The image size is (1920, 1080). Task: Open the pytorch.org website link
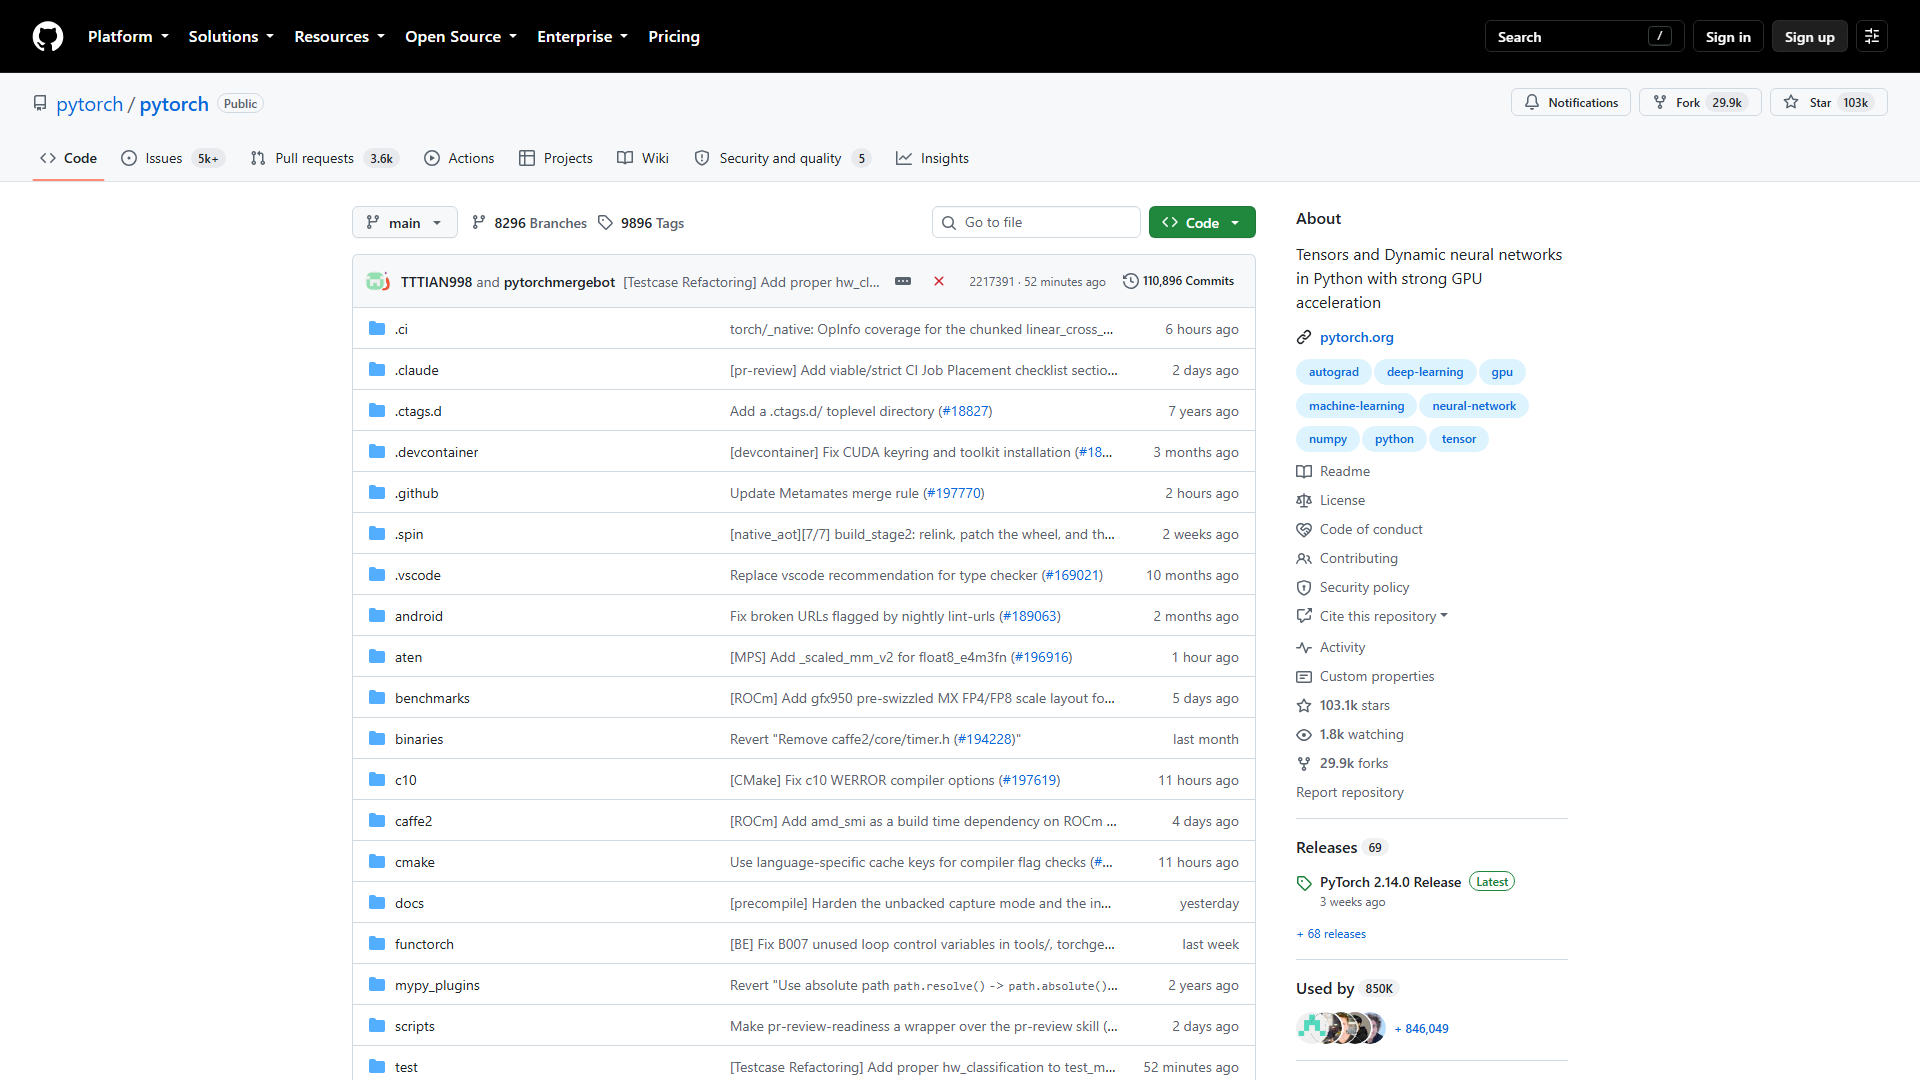coord(1356,338)
